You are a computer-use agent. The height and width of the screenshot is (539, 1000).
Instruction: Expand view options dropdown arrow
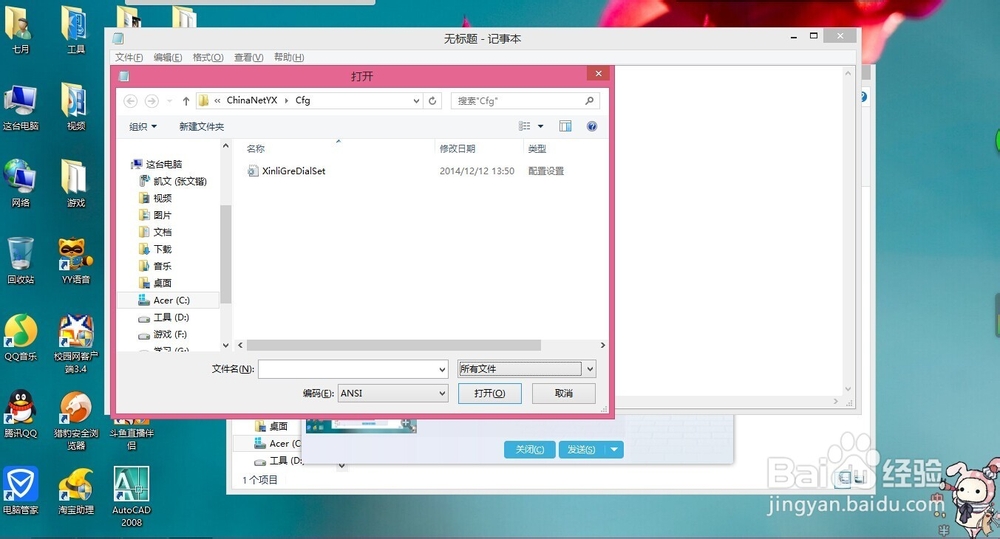click(x=541, y=126)
